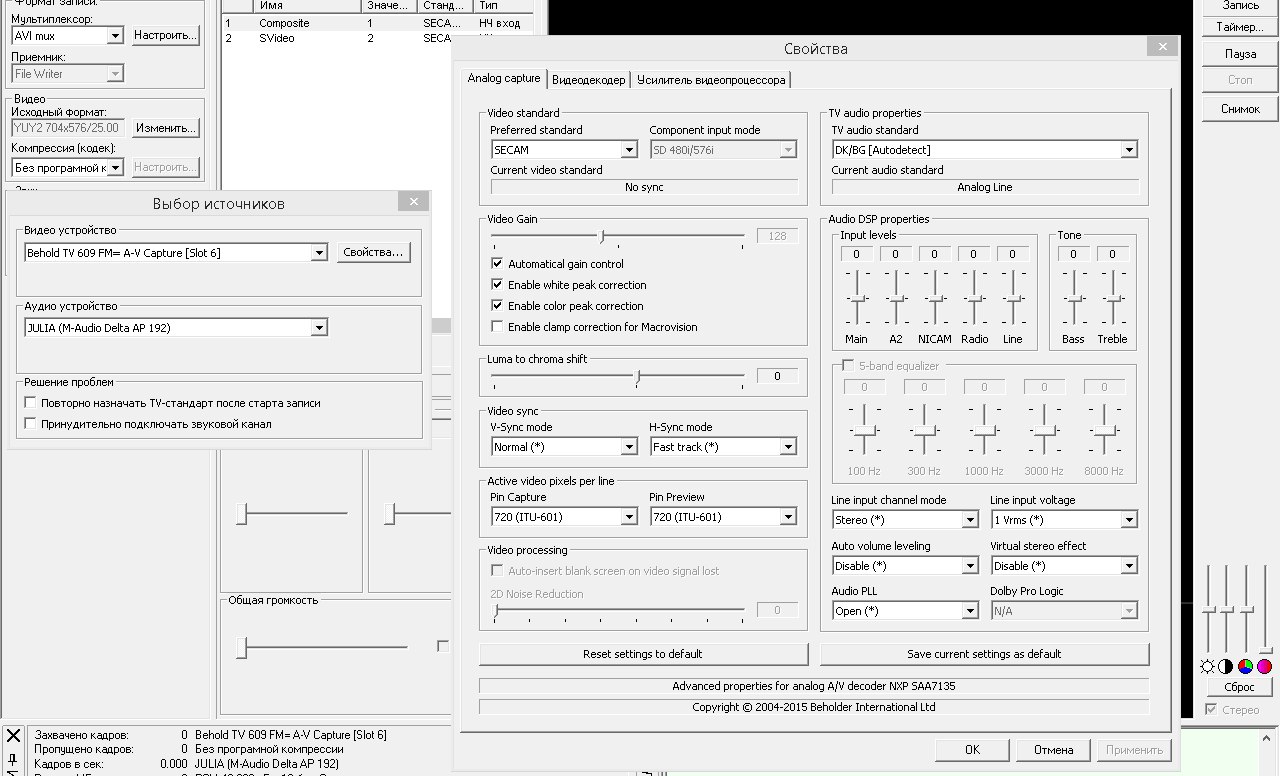This screenshot has width=1280, height=776.
Task: Open Компрессия (кодек) dropdown
Action: (x=115, y=168)
